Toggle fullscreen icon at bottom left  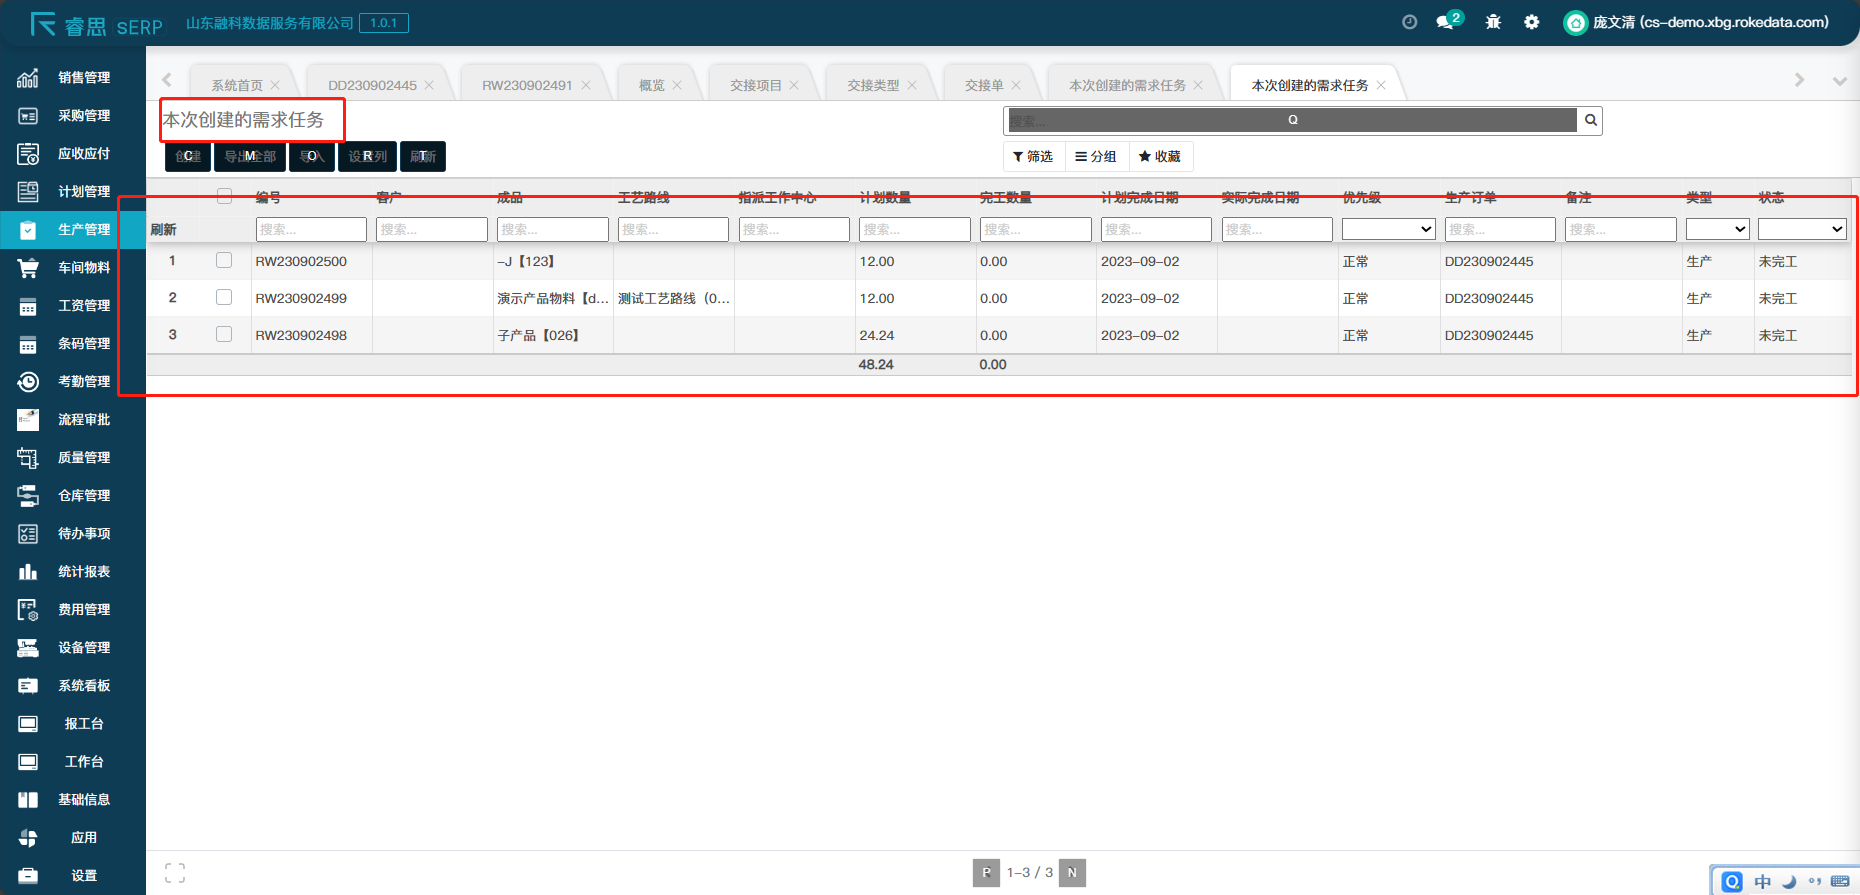click(x=175, y=873)
